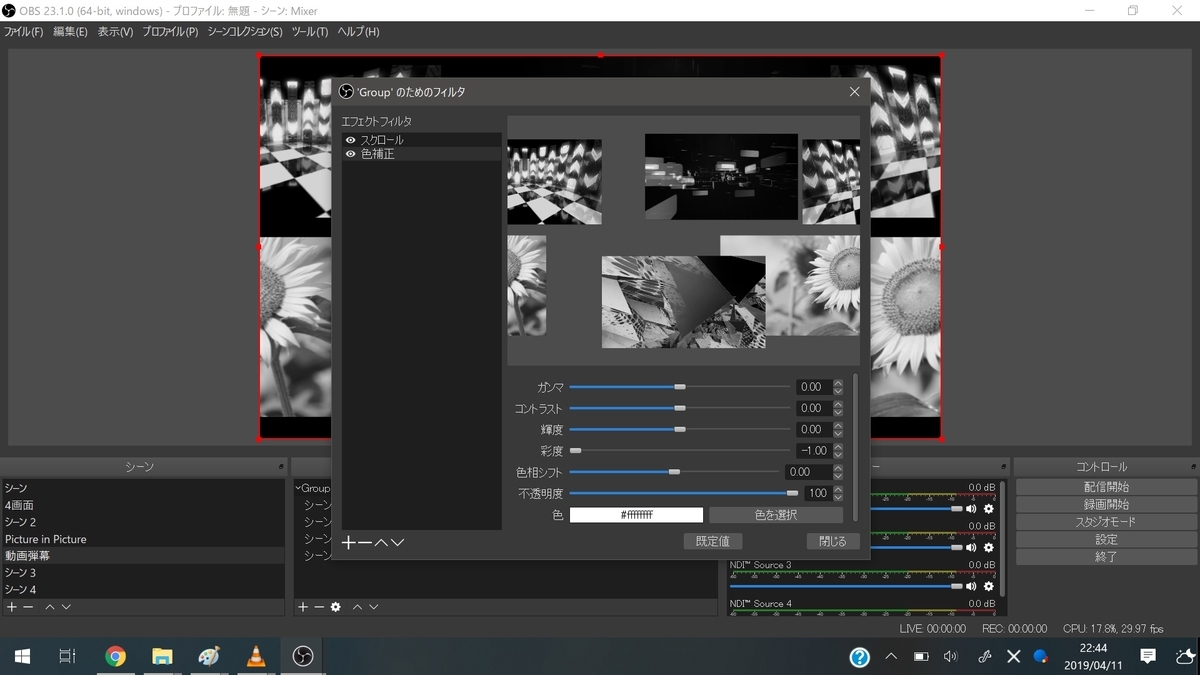
Task: Remove source with the sources panel minus icon
Action: (319, 607)
